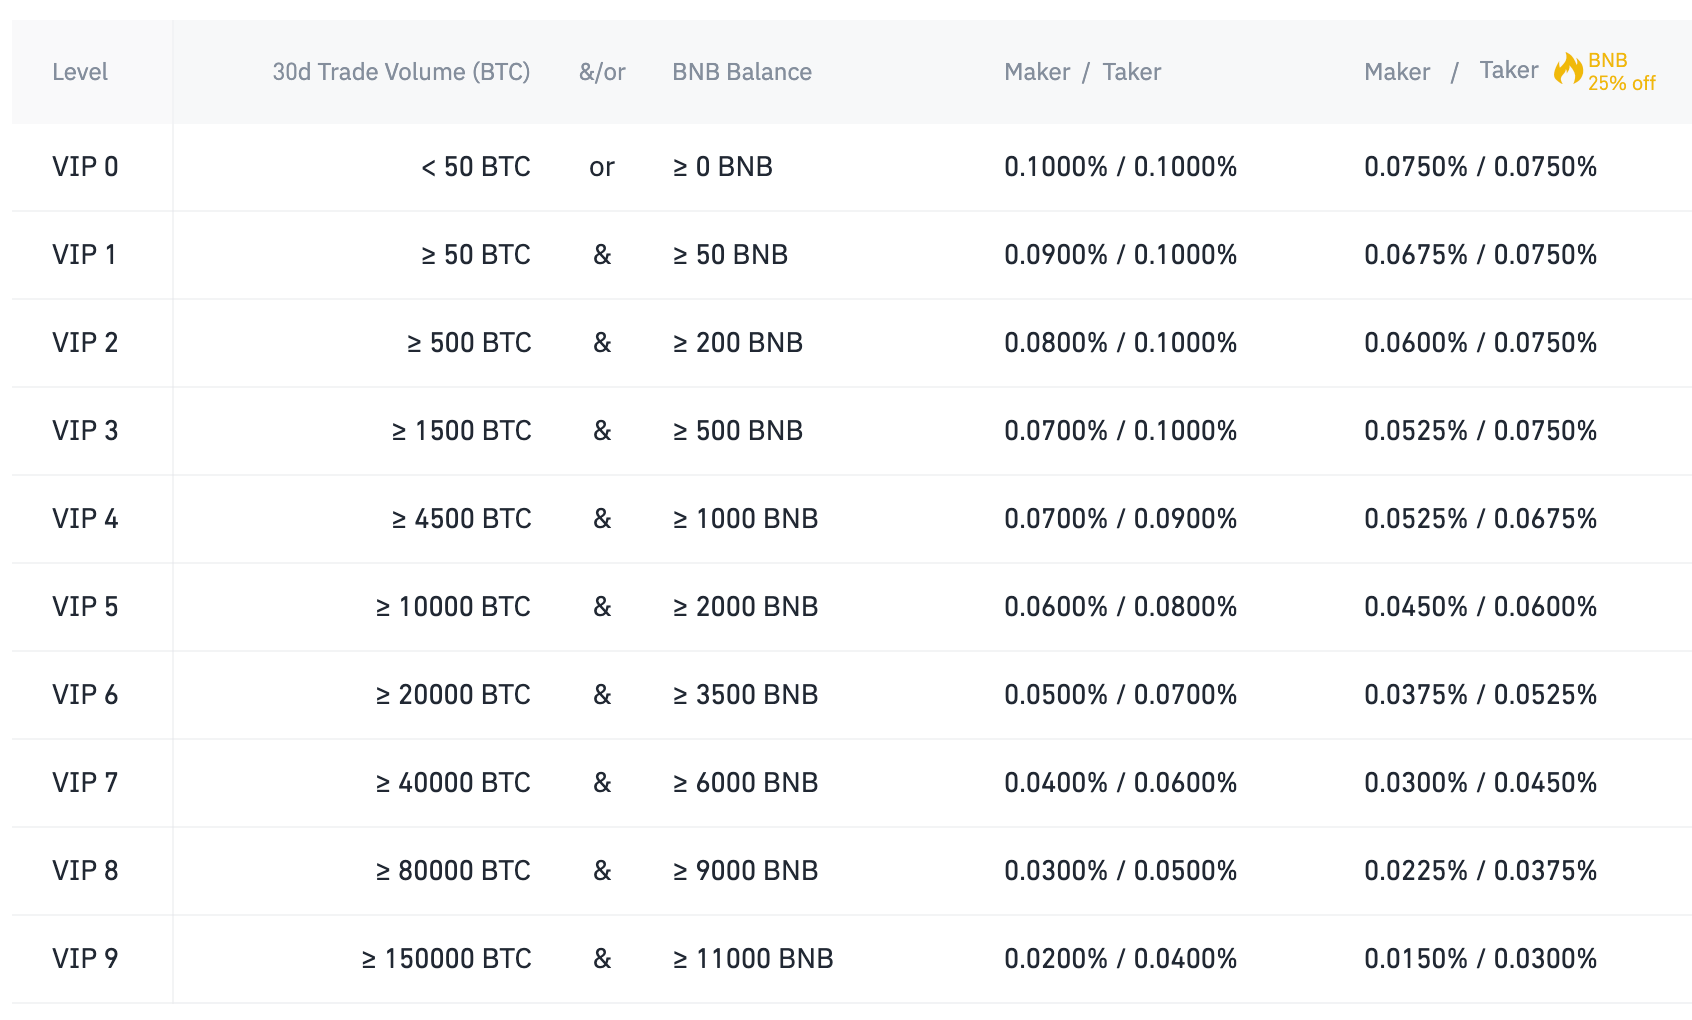Select the Level column header
The width and height of the screenshot is (1692, 1020).
coord(80,72)
